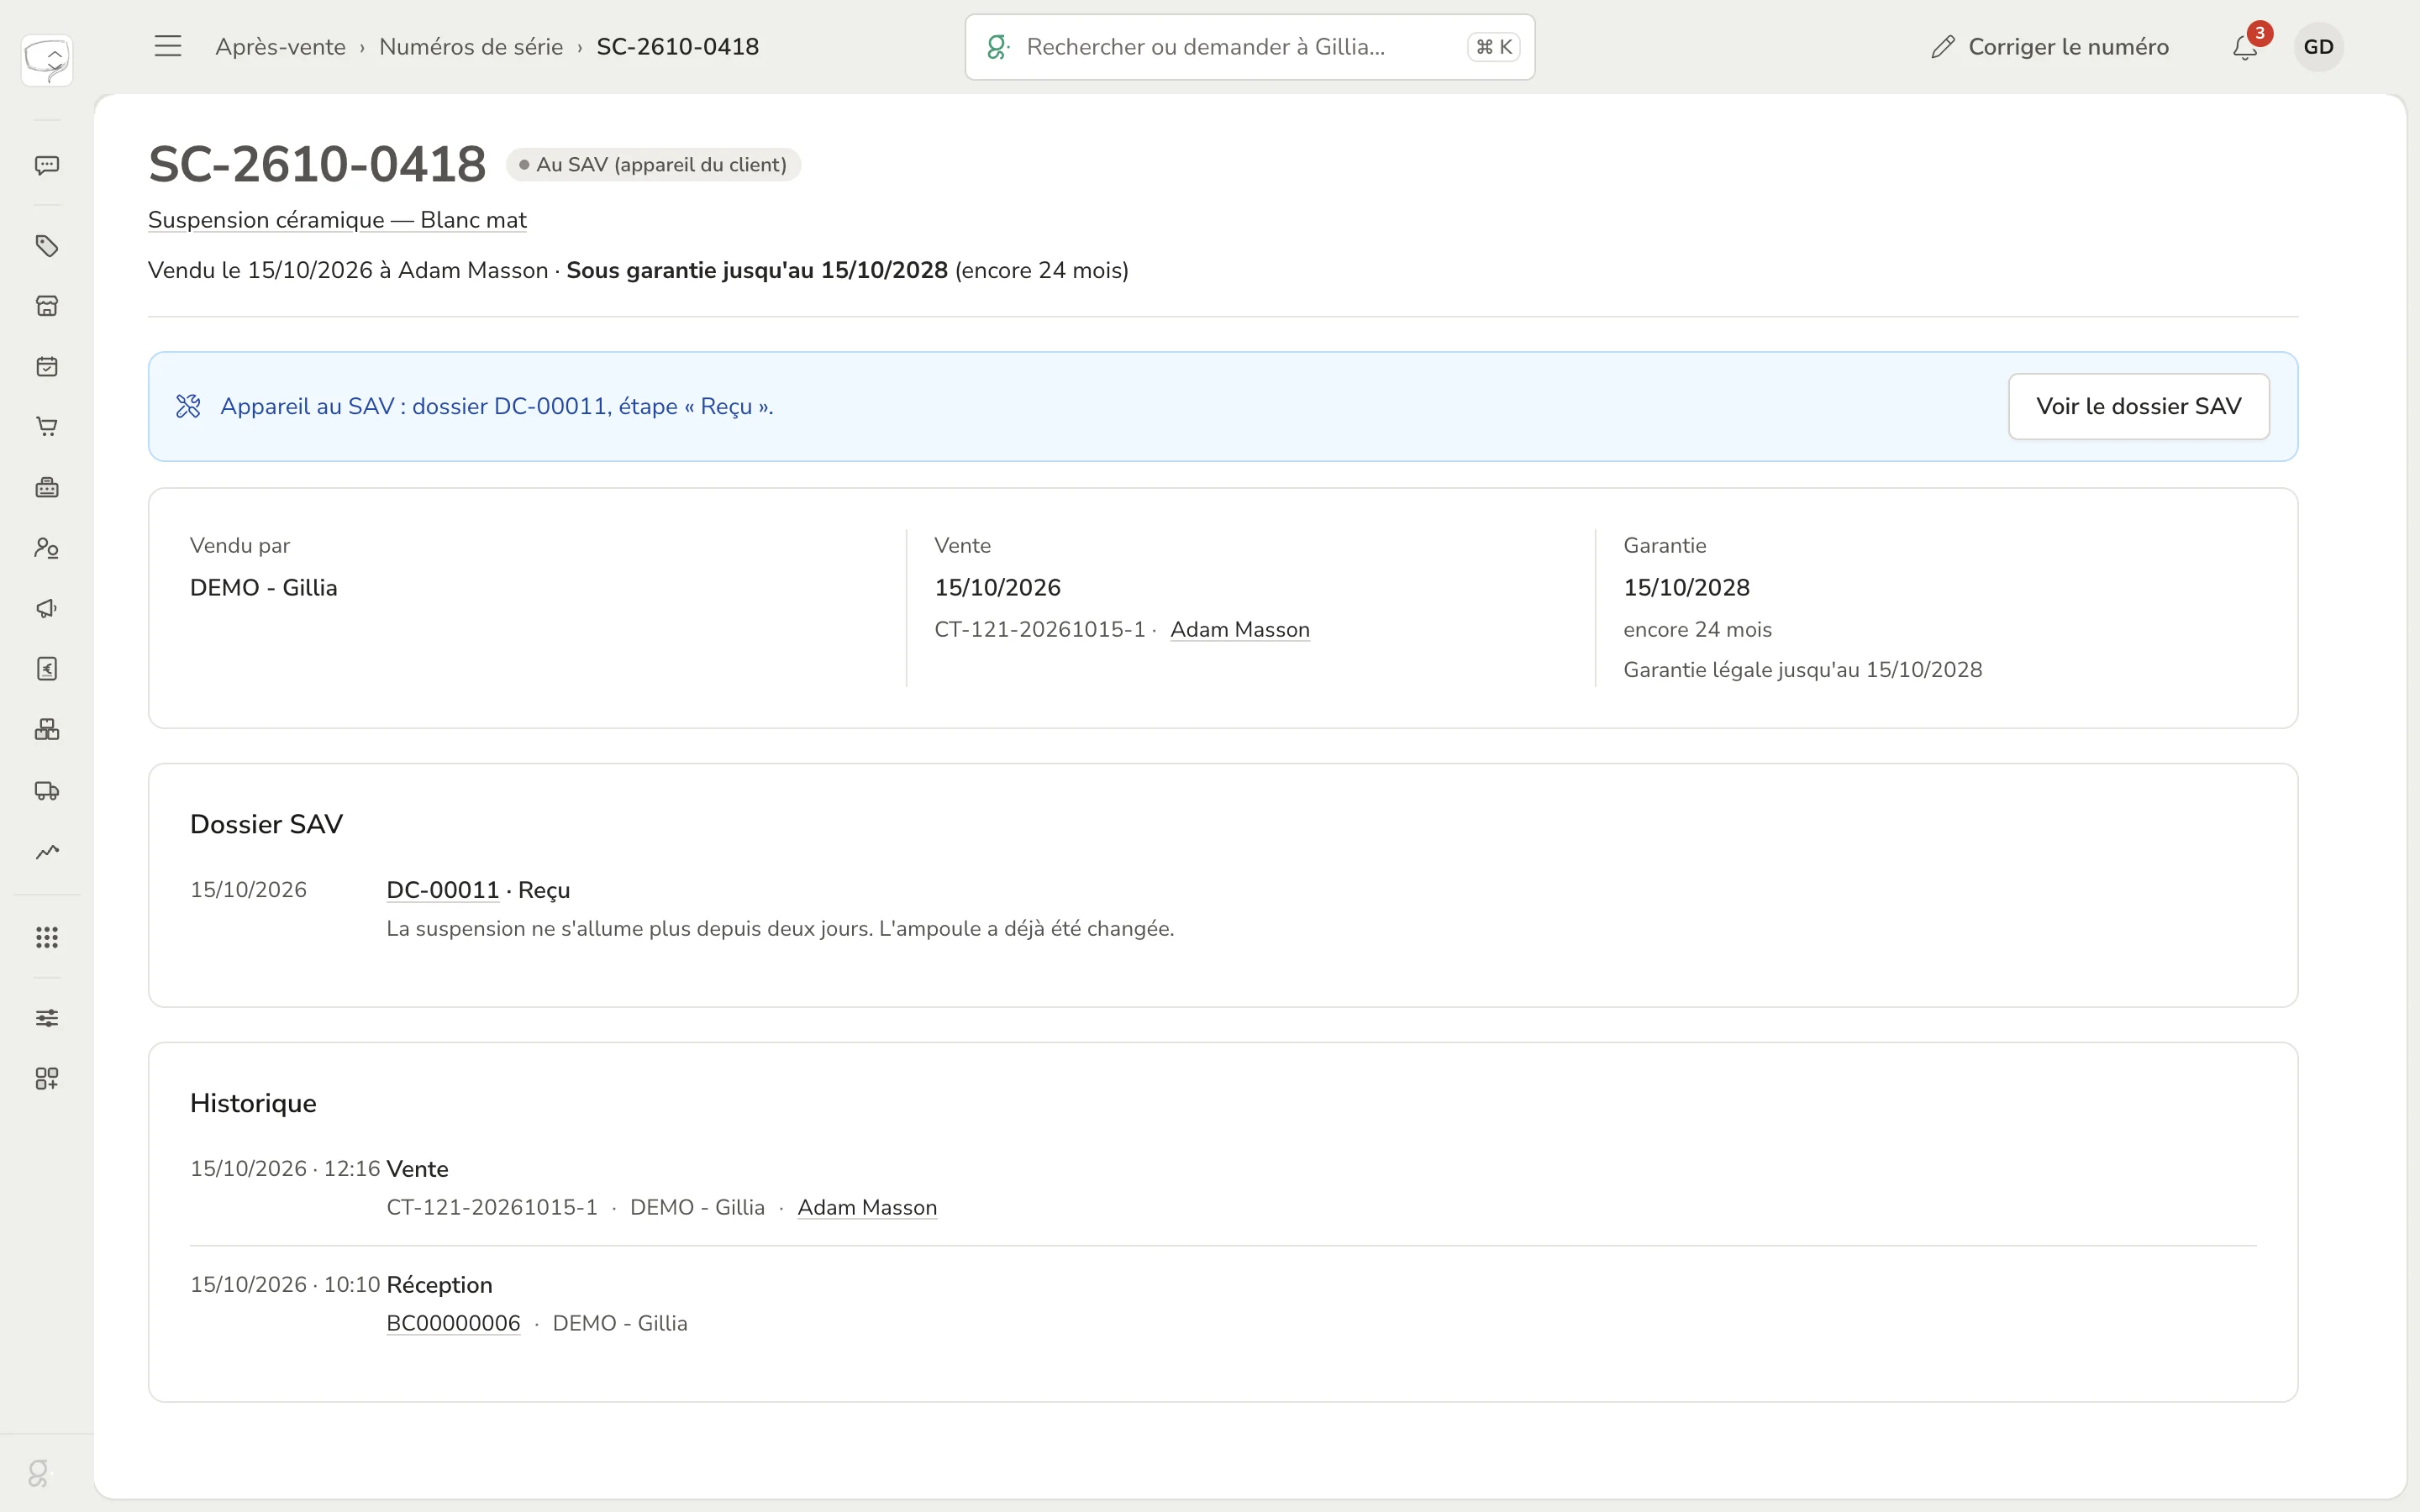Open the notifications bell
This screenshot has width=2420, height=1512.
point(2245,47)
